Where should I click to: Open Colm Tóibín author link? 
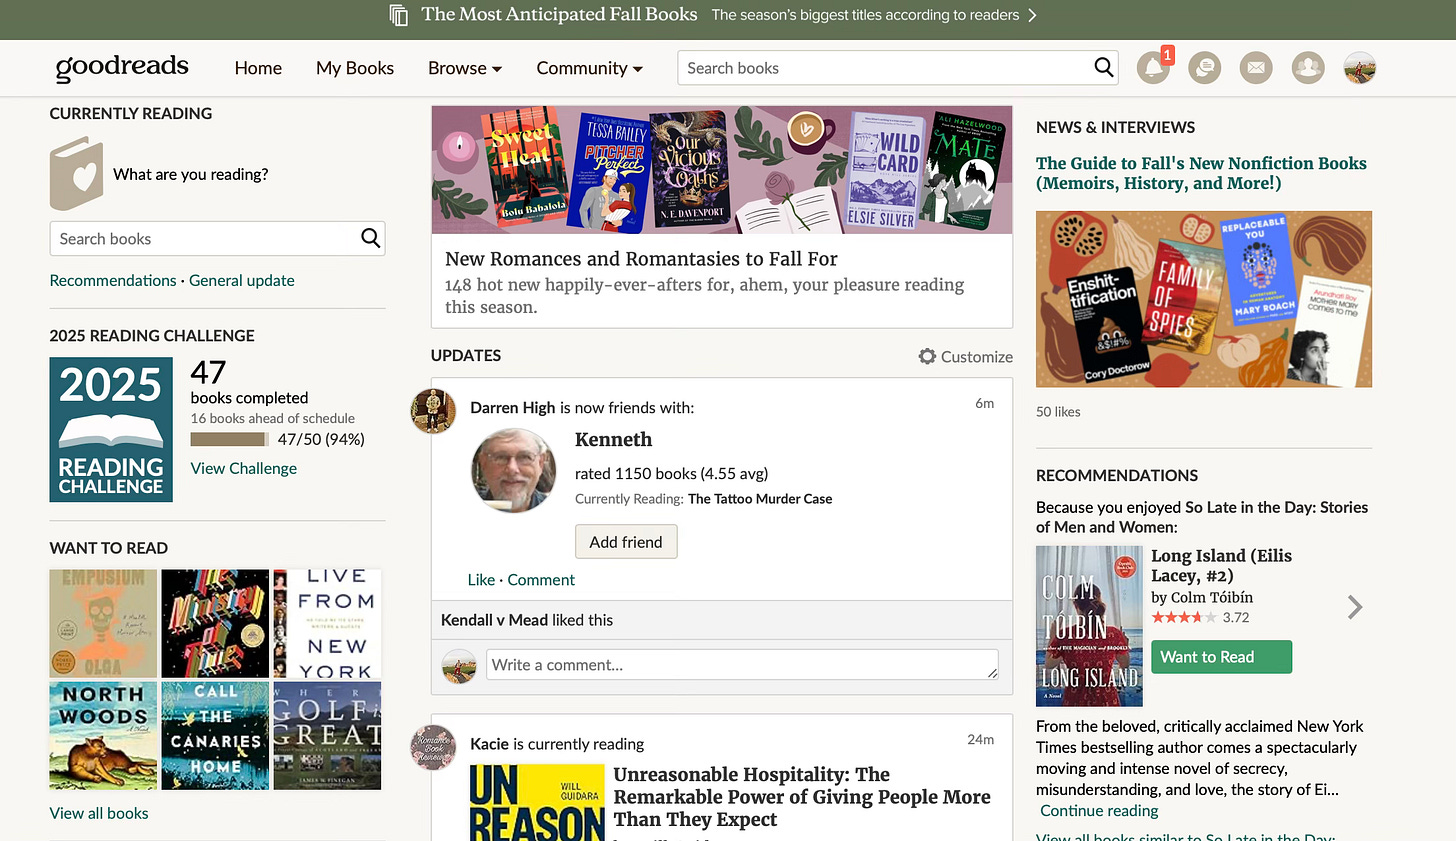1212,597
